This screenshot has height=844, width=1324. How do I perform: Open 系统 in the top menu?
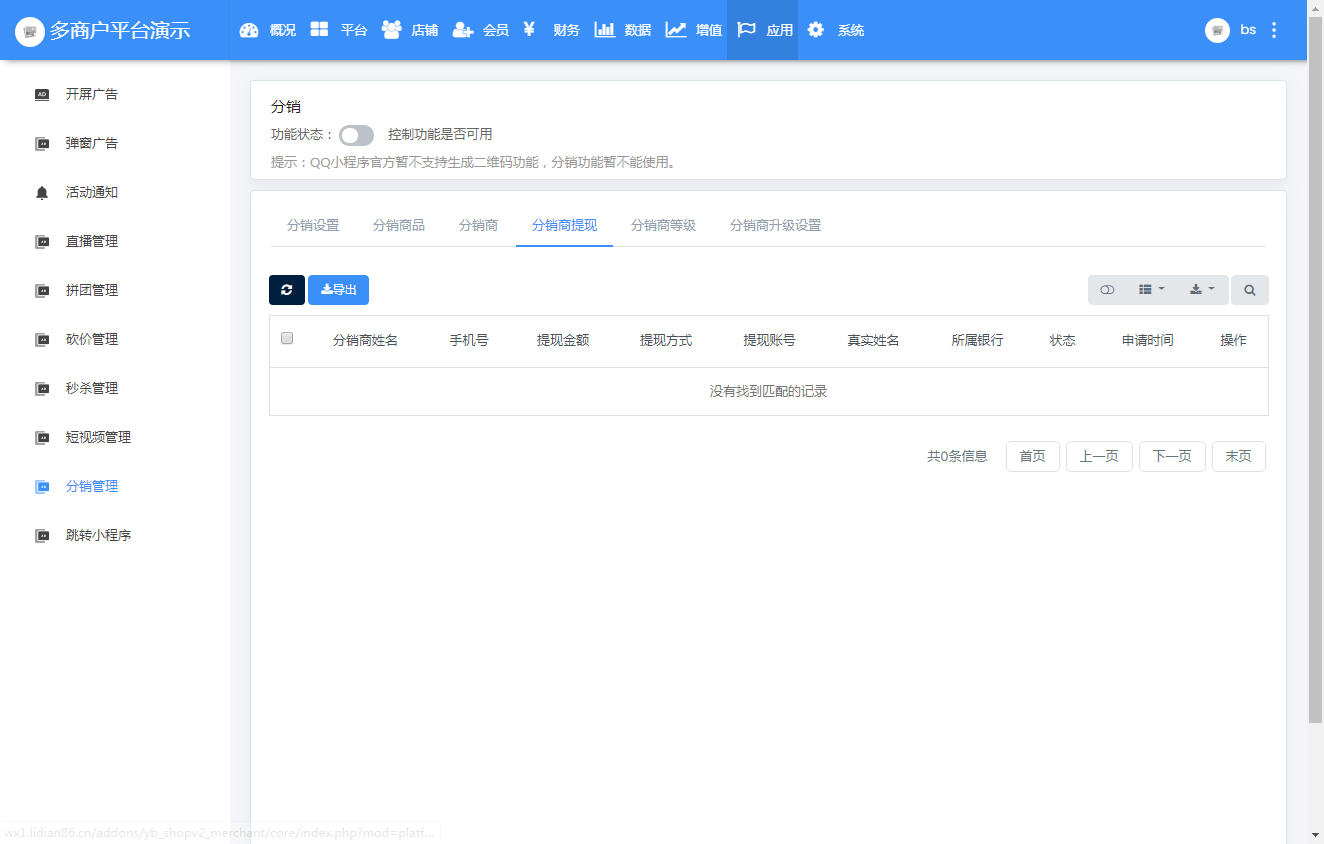click(851, 30)
